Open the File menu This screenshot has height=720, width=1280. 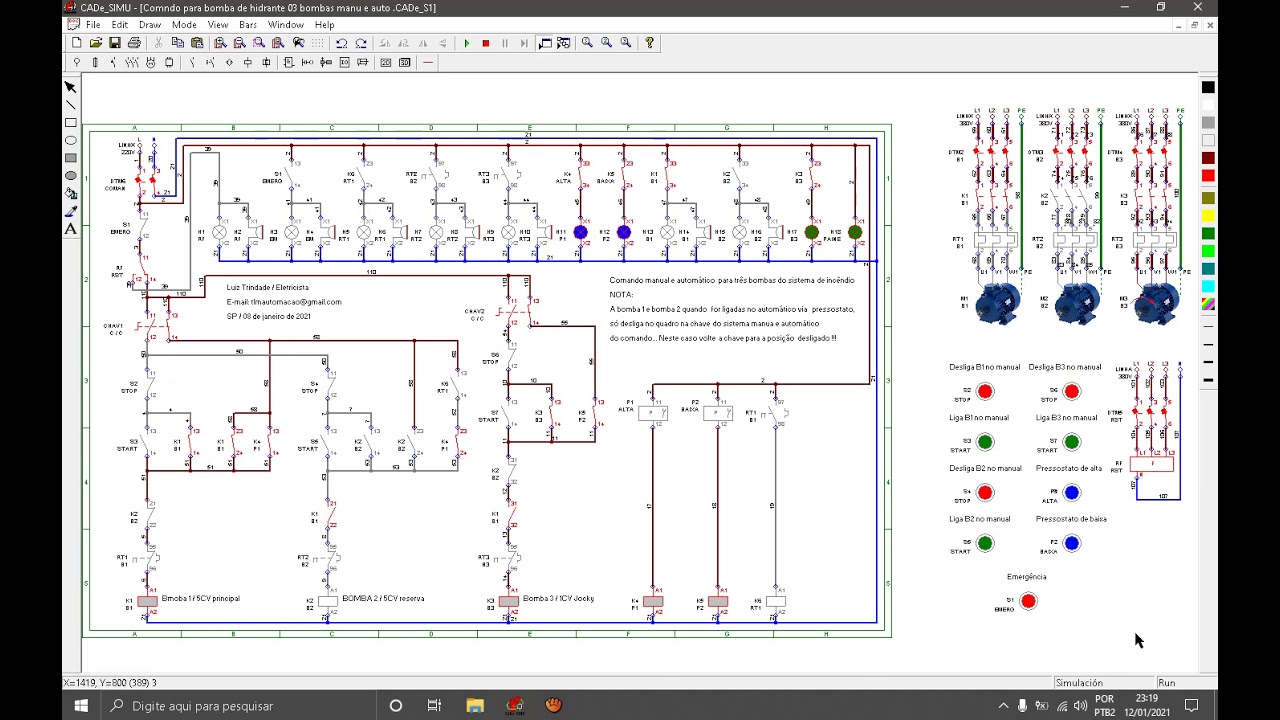93,25
